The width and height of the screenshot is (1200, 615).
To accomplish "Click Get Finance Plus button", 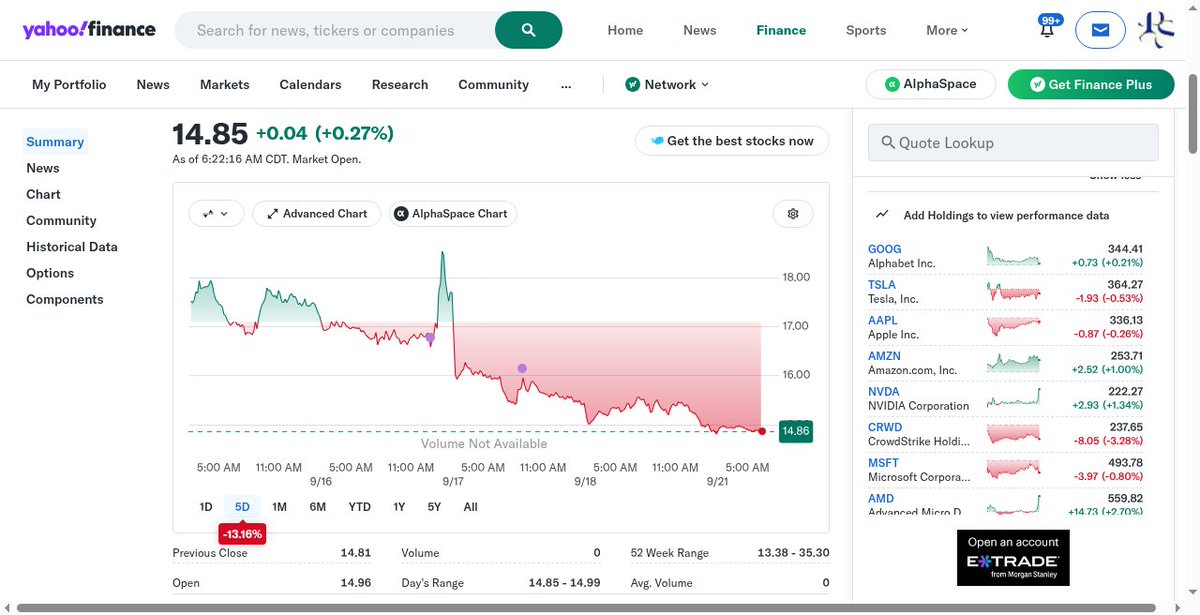I will coord(1089,84).
